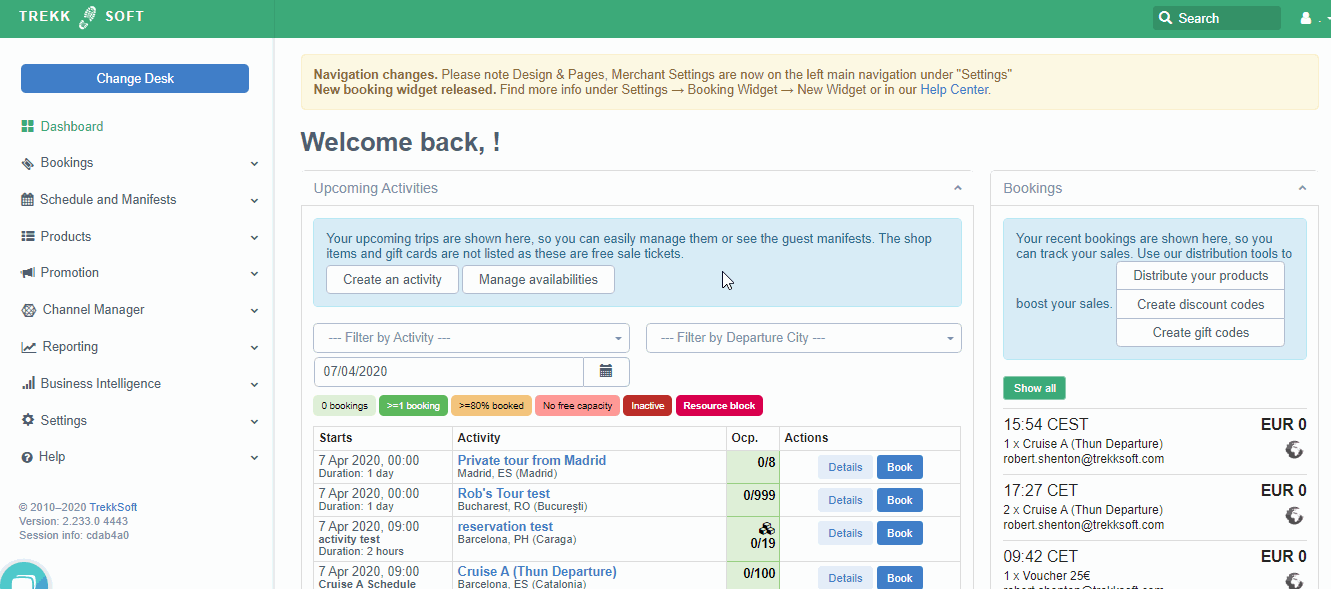The width and height of the screenshot is (1331, 589).
Task: Click the Change Desk button
Action: 135,79
